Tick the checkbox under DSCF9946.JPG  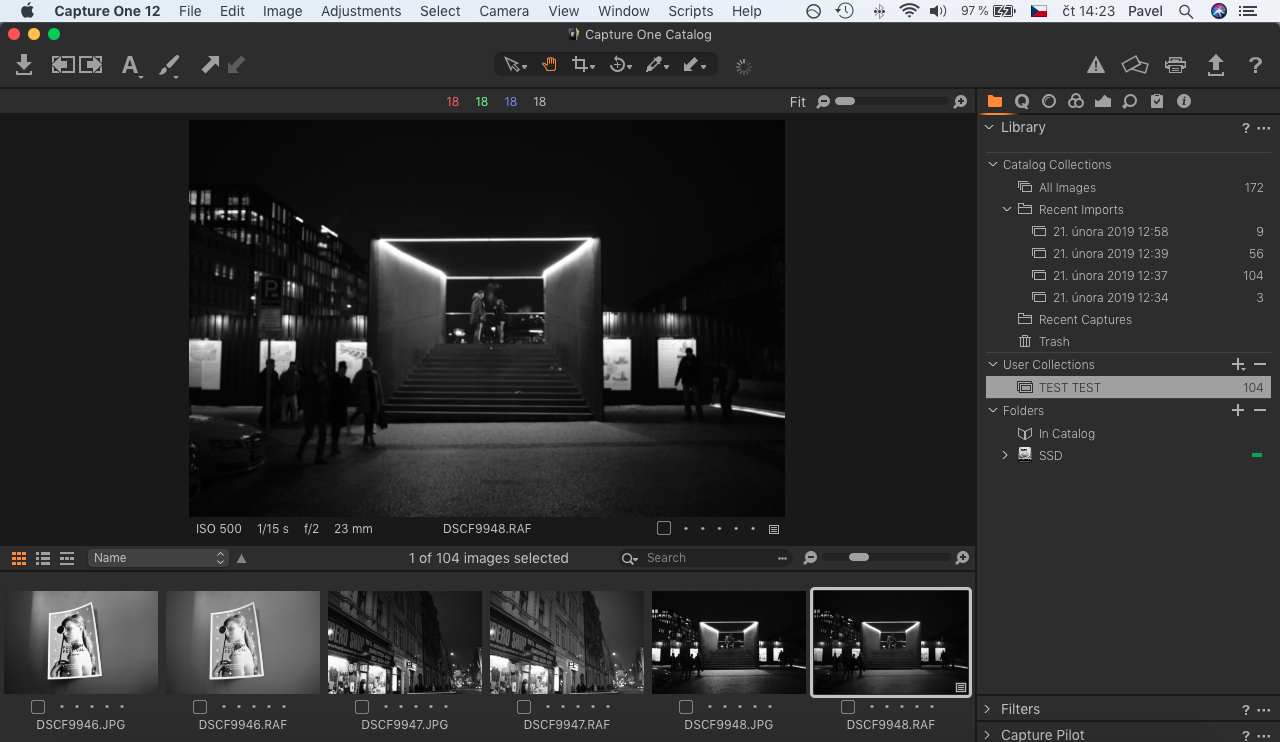point(38,707)
